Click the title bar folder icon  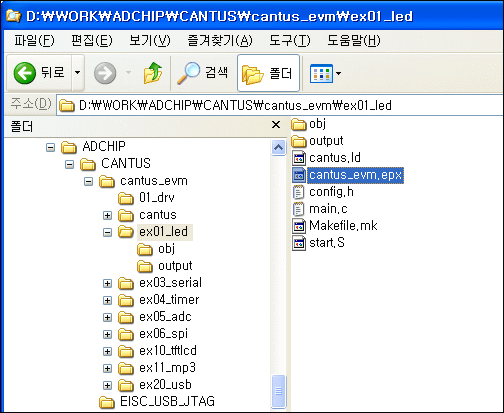13,15
